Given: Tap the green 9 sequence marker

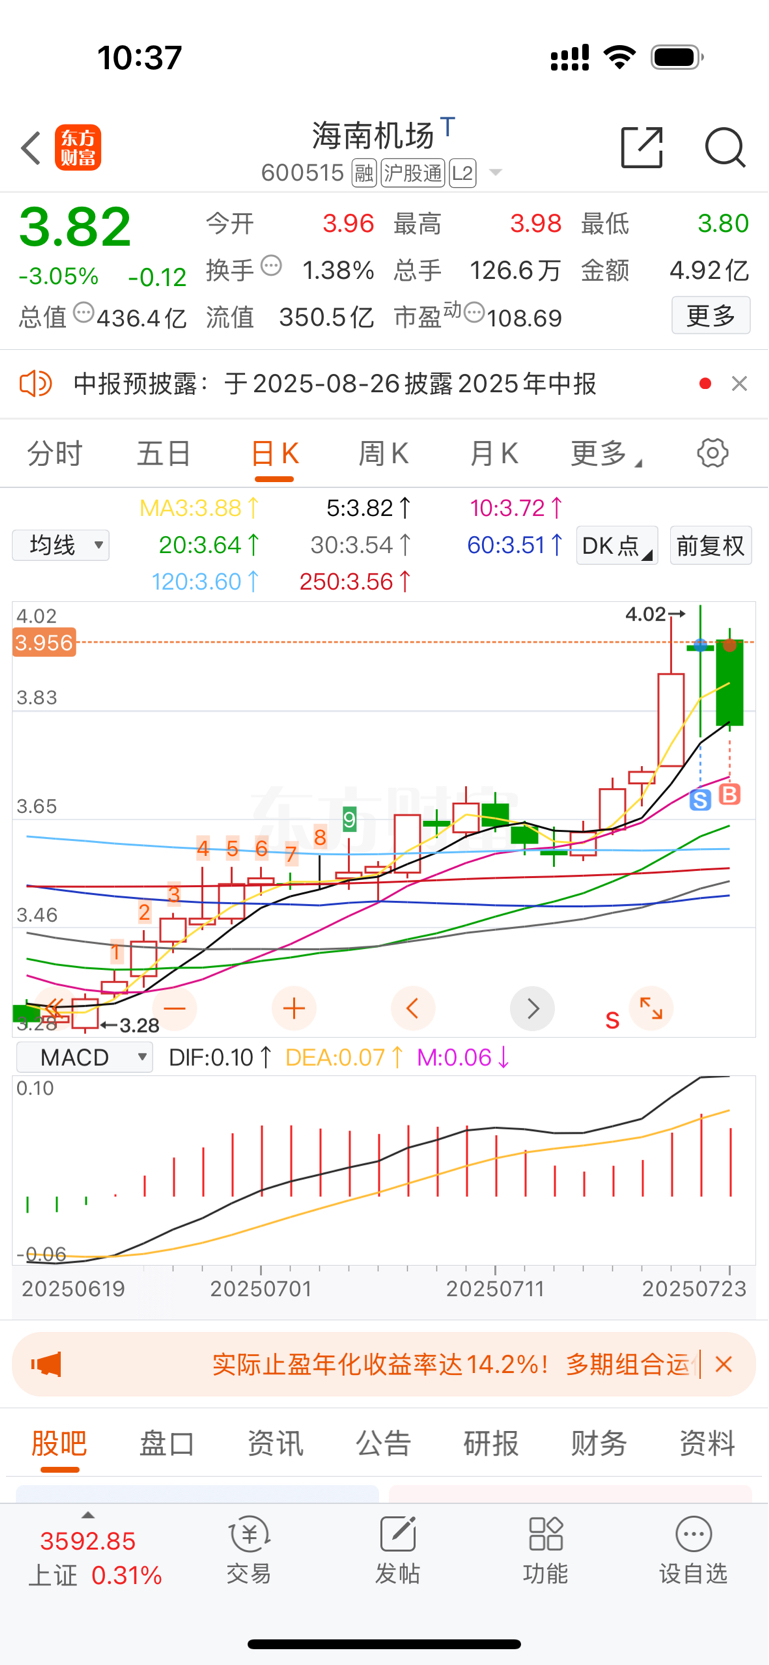Looking at the screenshot, I should (x=349, y=820).
